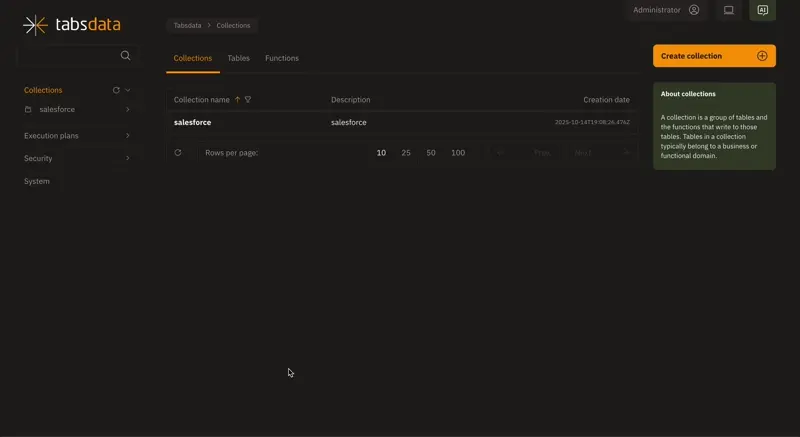Open Execution plans in sidebar
This screenshot has width=800, height=437.
51,136
